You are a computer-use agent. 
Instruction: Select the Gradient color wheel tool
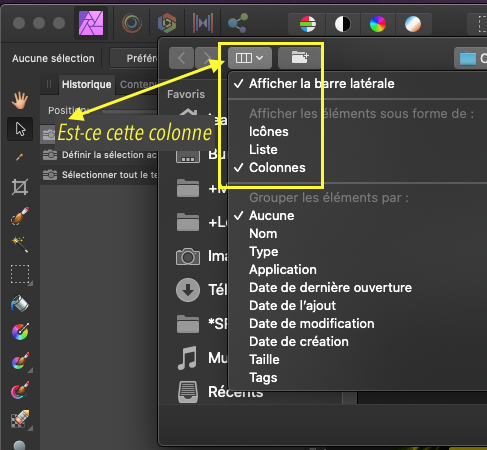pyautogui.click(x=20, y=332)
